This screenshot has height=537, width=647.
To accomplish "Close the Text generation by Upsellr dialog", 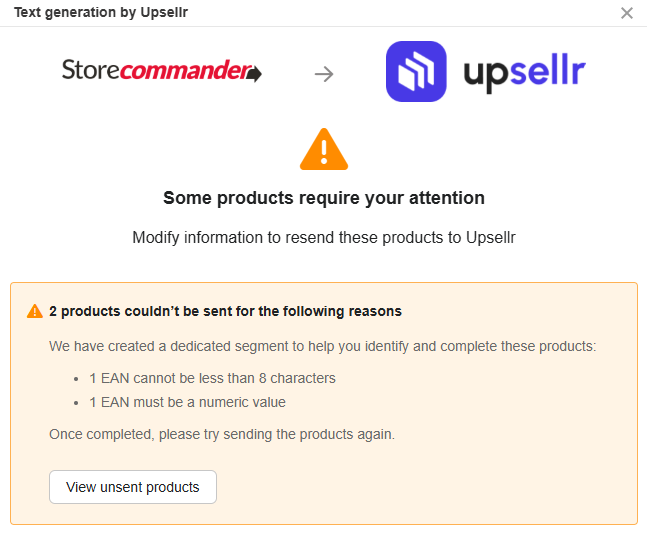I will pyautogui.click(x=627, y=13).
